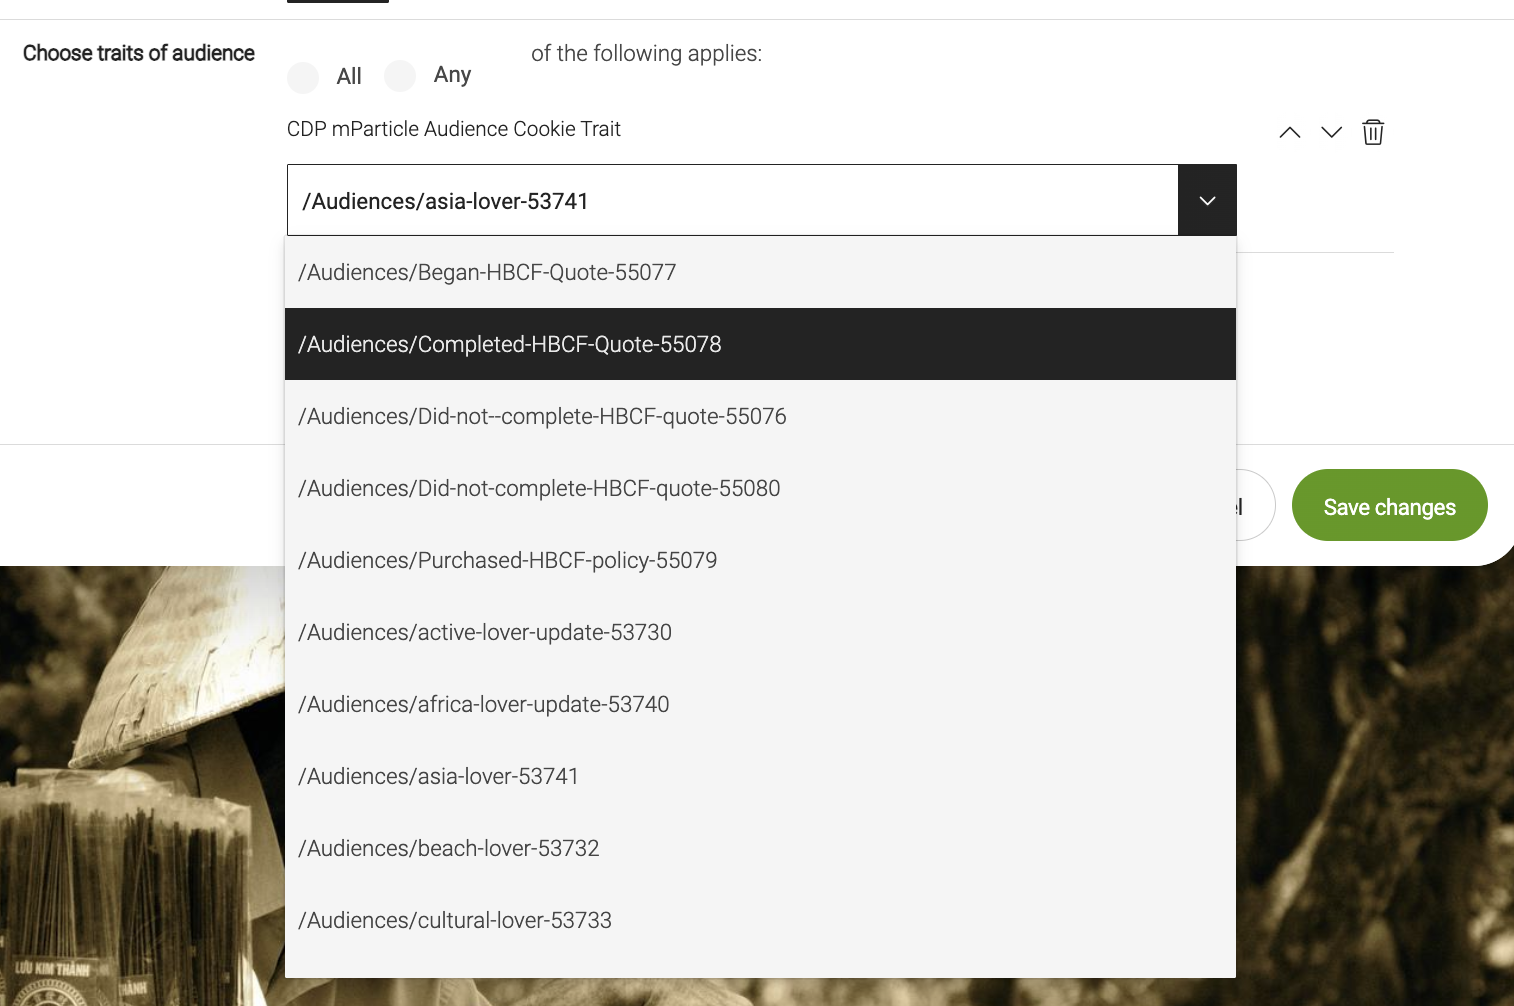
Task: Collapse the audience dropdown arrow
Action: coord(1207,200)
